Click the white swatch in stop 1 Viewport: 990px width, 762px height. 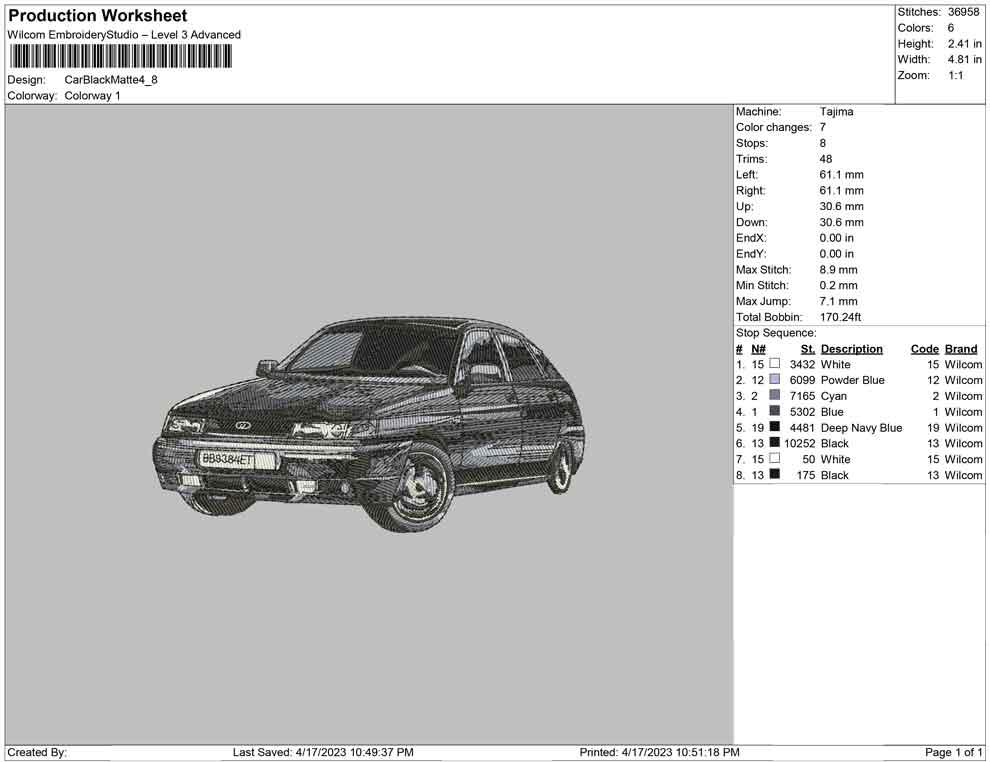[775, 364]
